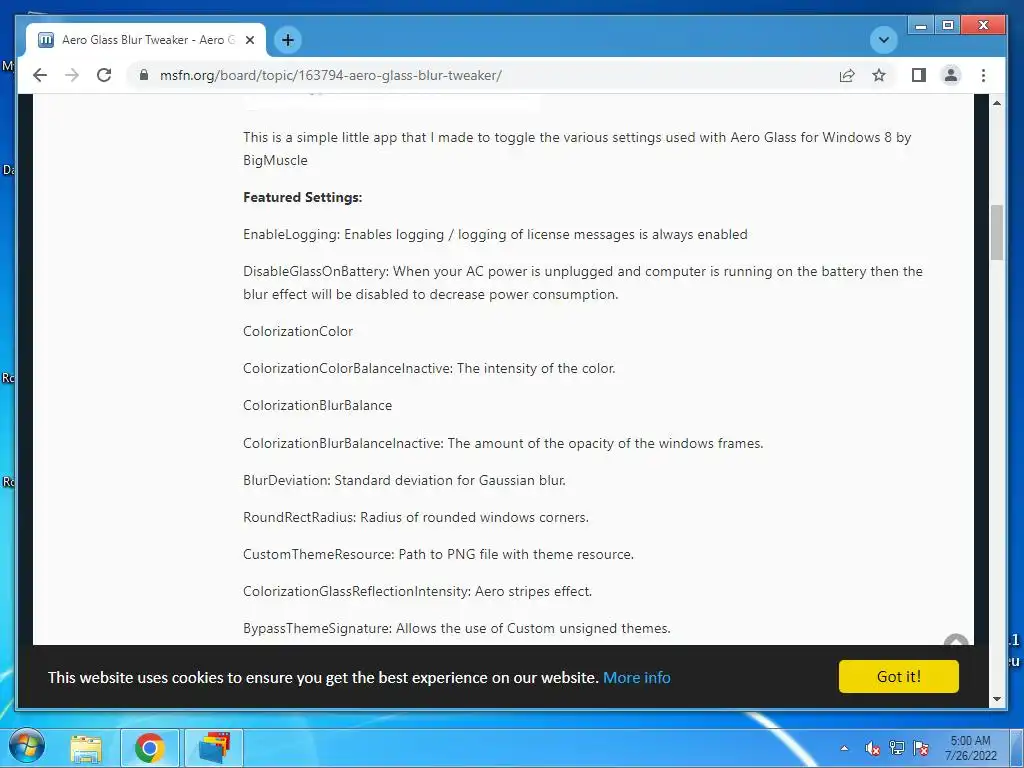Open the Chrome profile menu
The image size is (1024, 768).
(x=951, y=75)
